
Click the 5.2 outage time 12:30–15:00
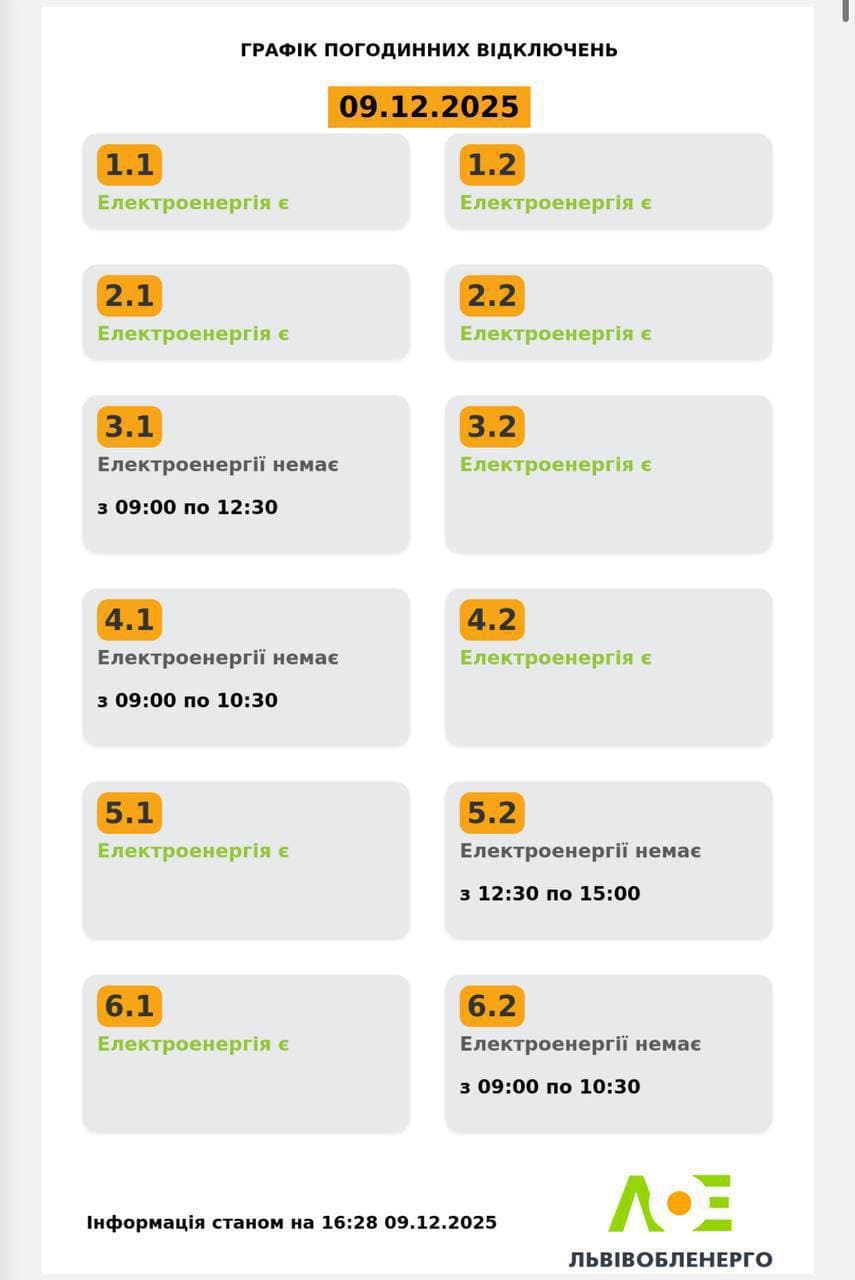[x=550, y=894]
